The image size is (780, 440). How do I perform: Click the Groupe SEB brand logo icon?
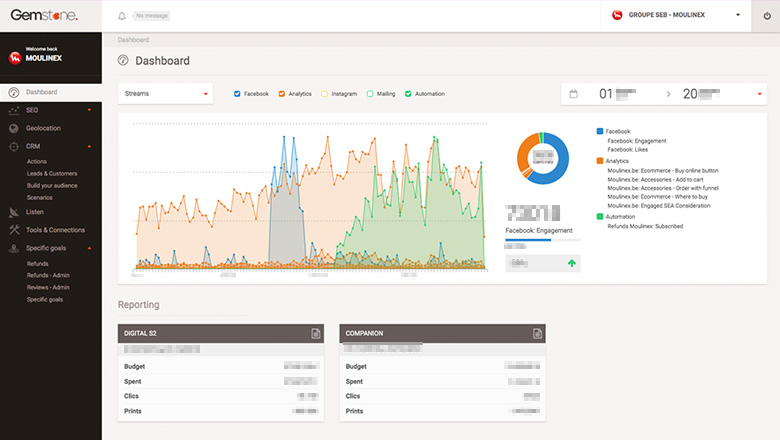click(617, 15)
